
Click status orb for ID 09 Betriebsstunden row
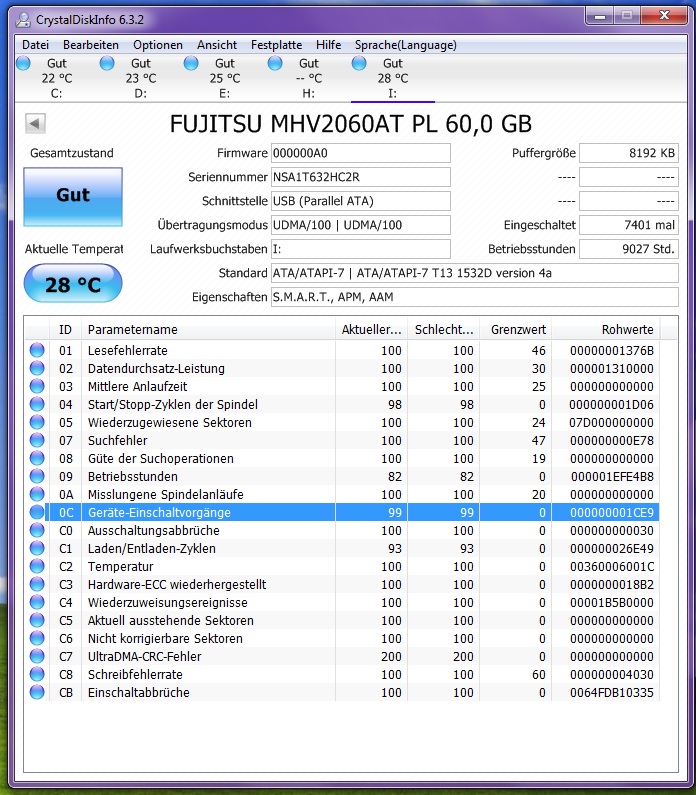pos(37,476)
